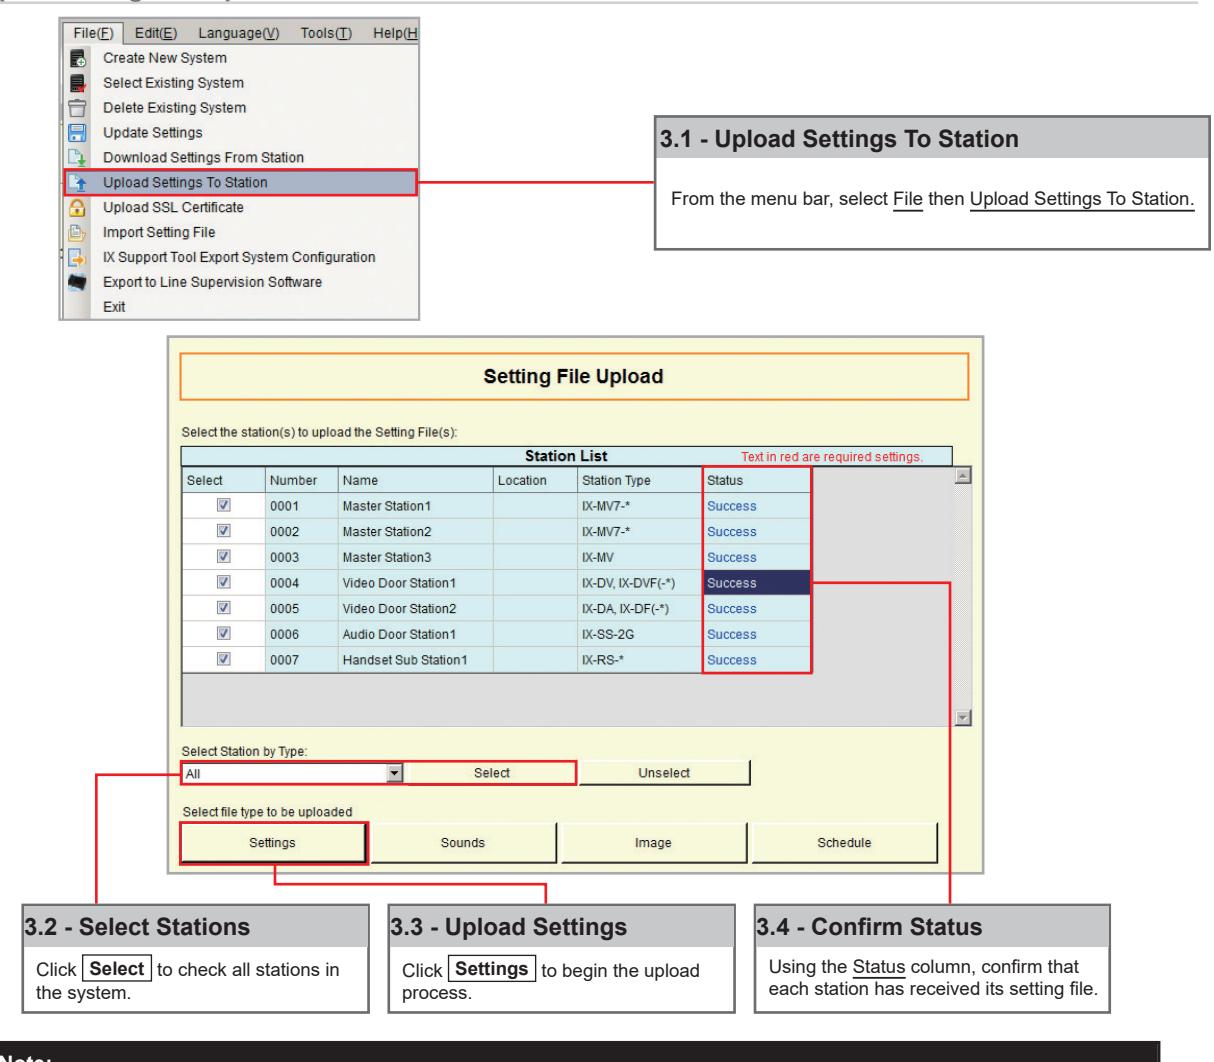Screen dimensions: 1214x1062
Task: Select the highlighted Success status cell
Action: click(x=756, y=583)
